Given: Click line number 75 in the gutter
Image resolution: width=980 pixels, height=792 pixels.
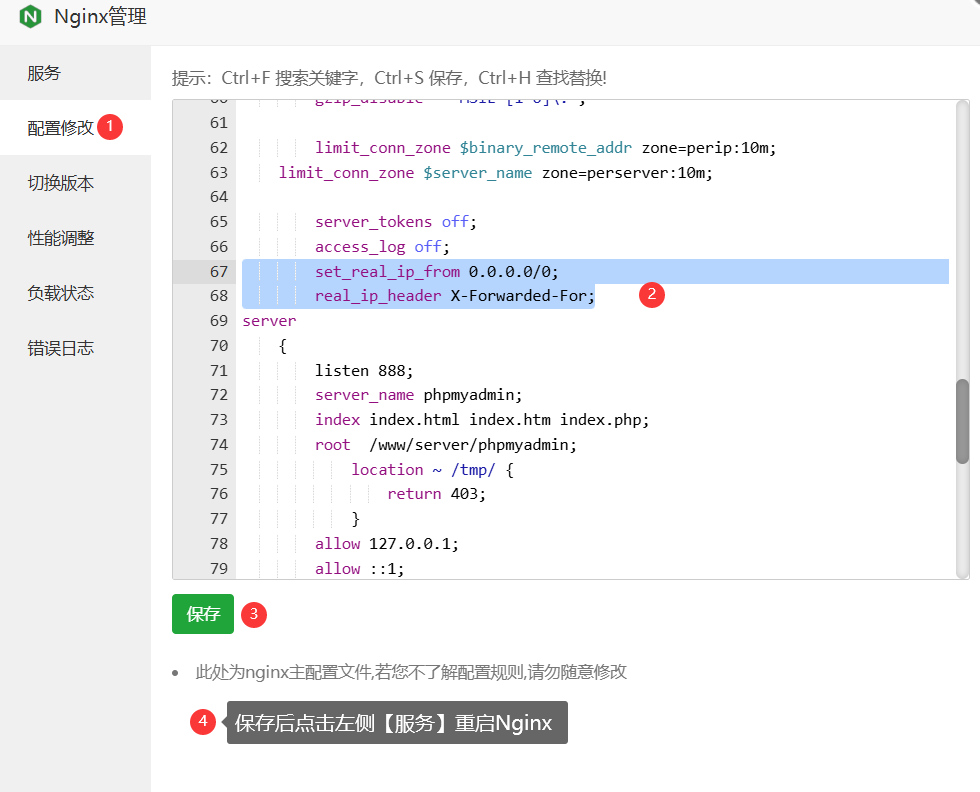Looking at the screenshot, I should [219, 469].
